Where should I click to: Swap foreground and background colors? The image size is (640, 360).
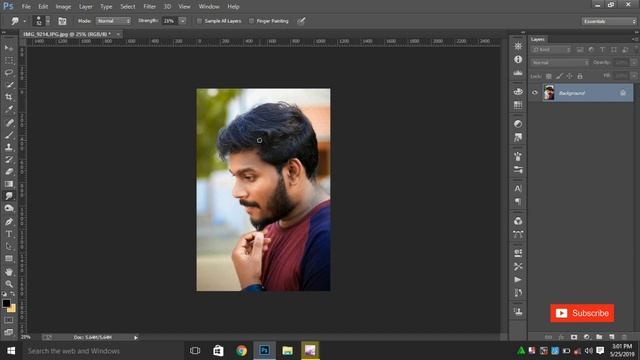[x=13, y=293]
